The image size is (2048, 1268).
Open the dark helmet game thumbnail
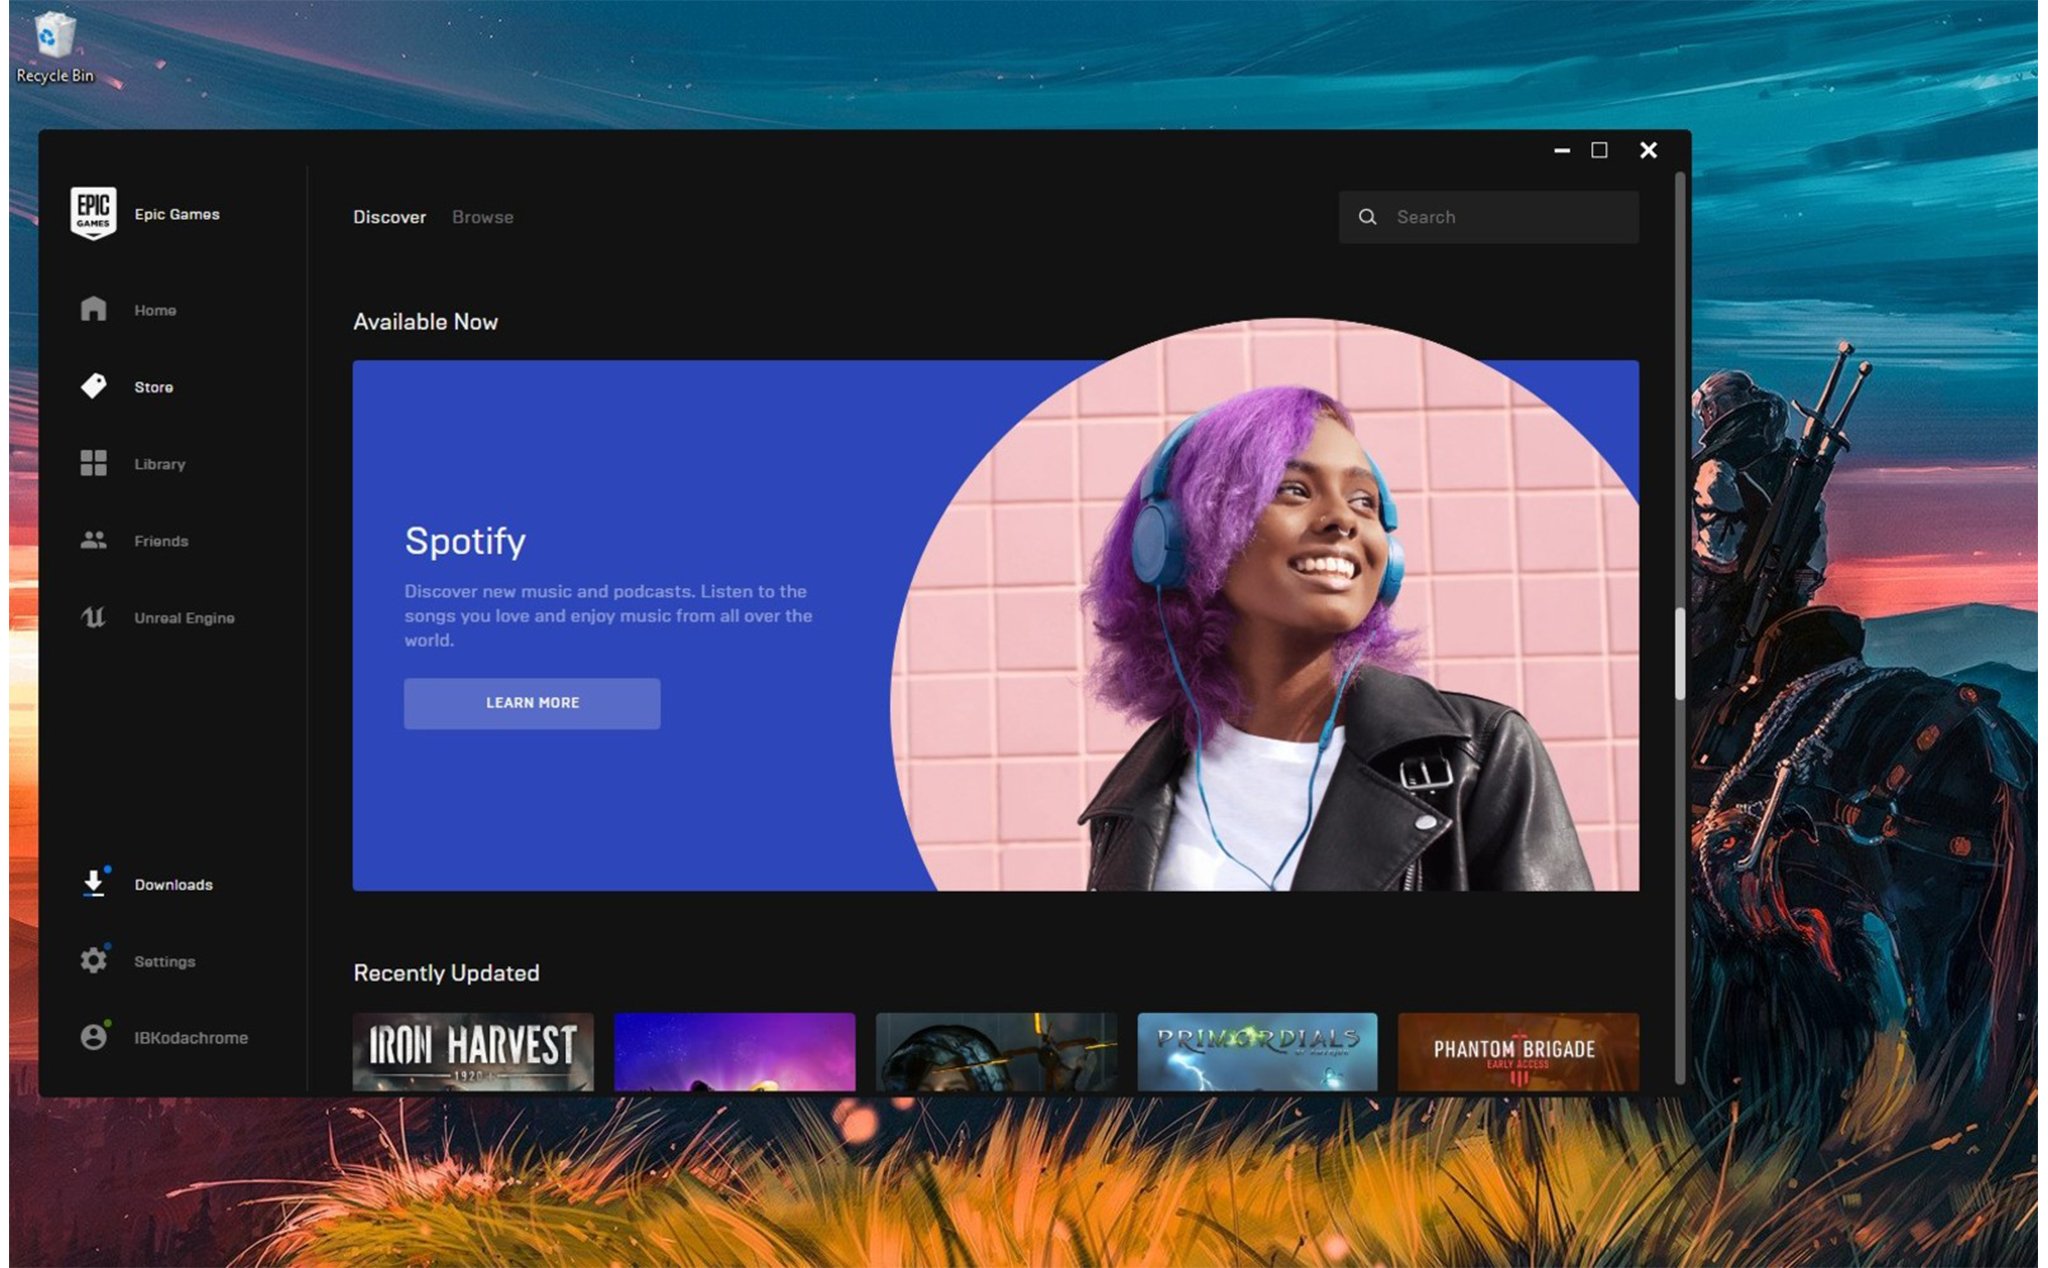[x=996, y=1051]
